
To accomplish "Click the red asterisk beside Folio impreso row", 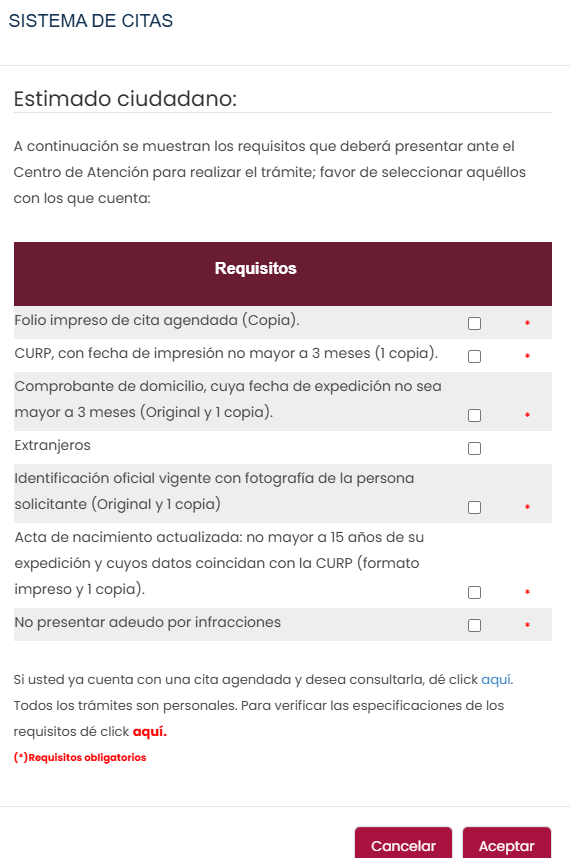I will tap(527, 323).
